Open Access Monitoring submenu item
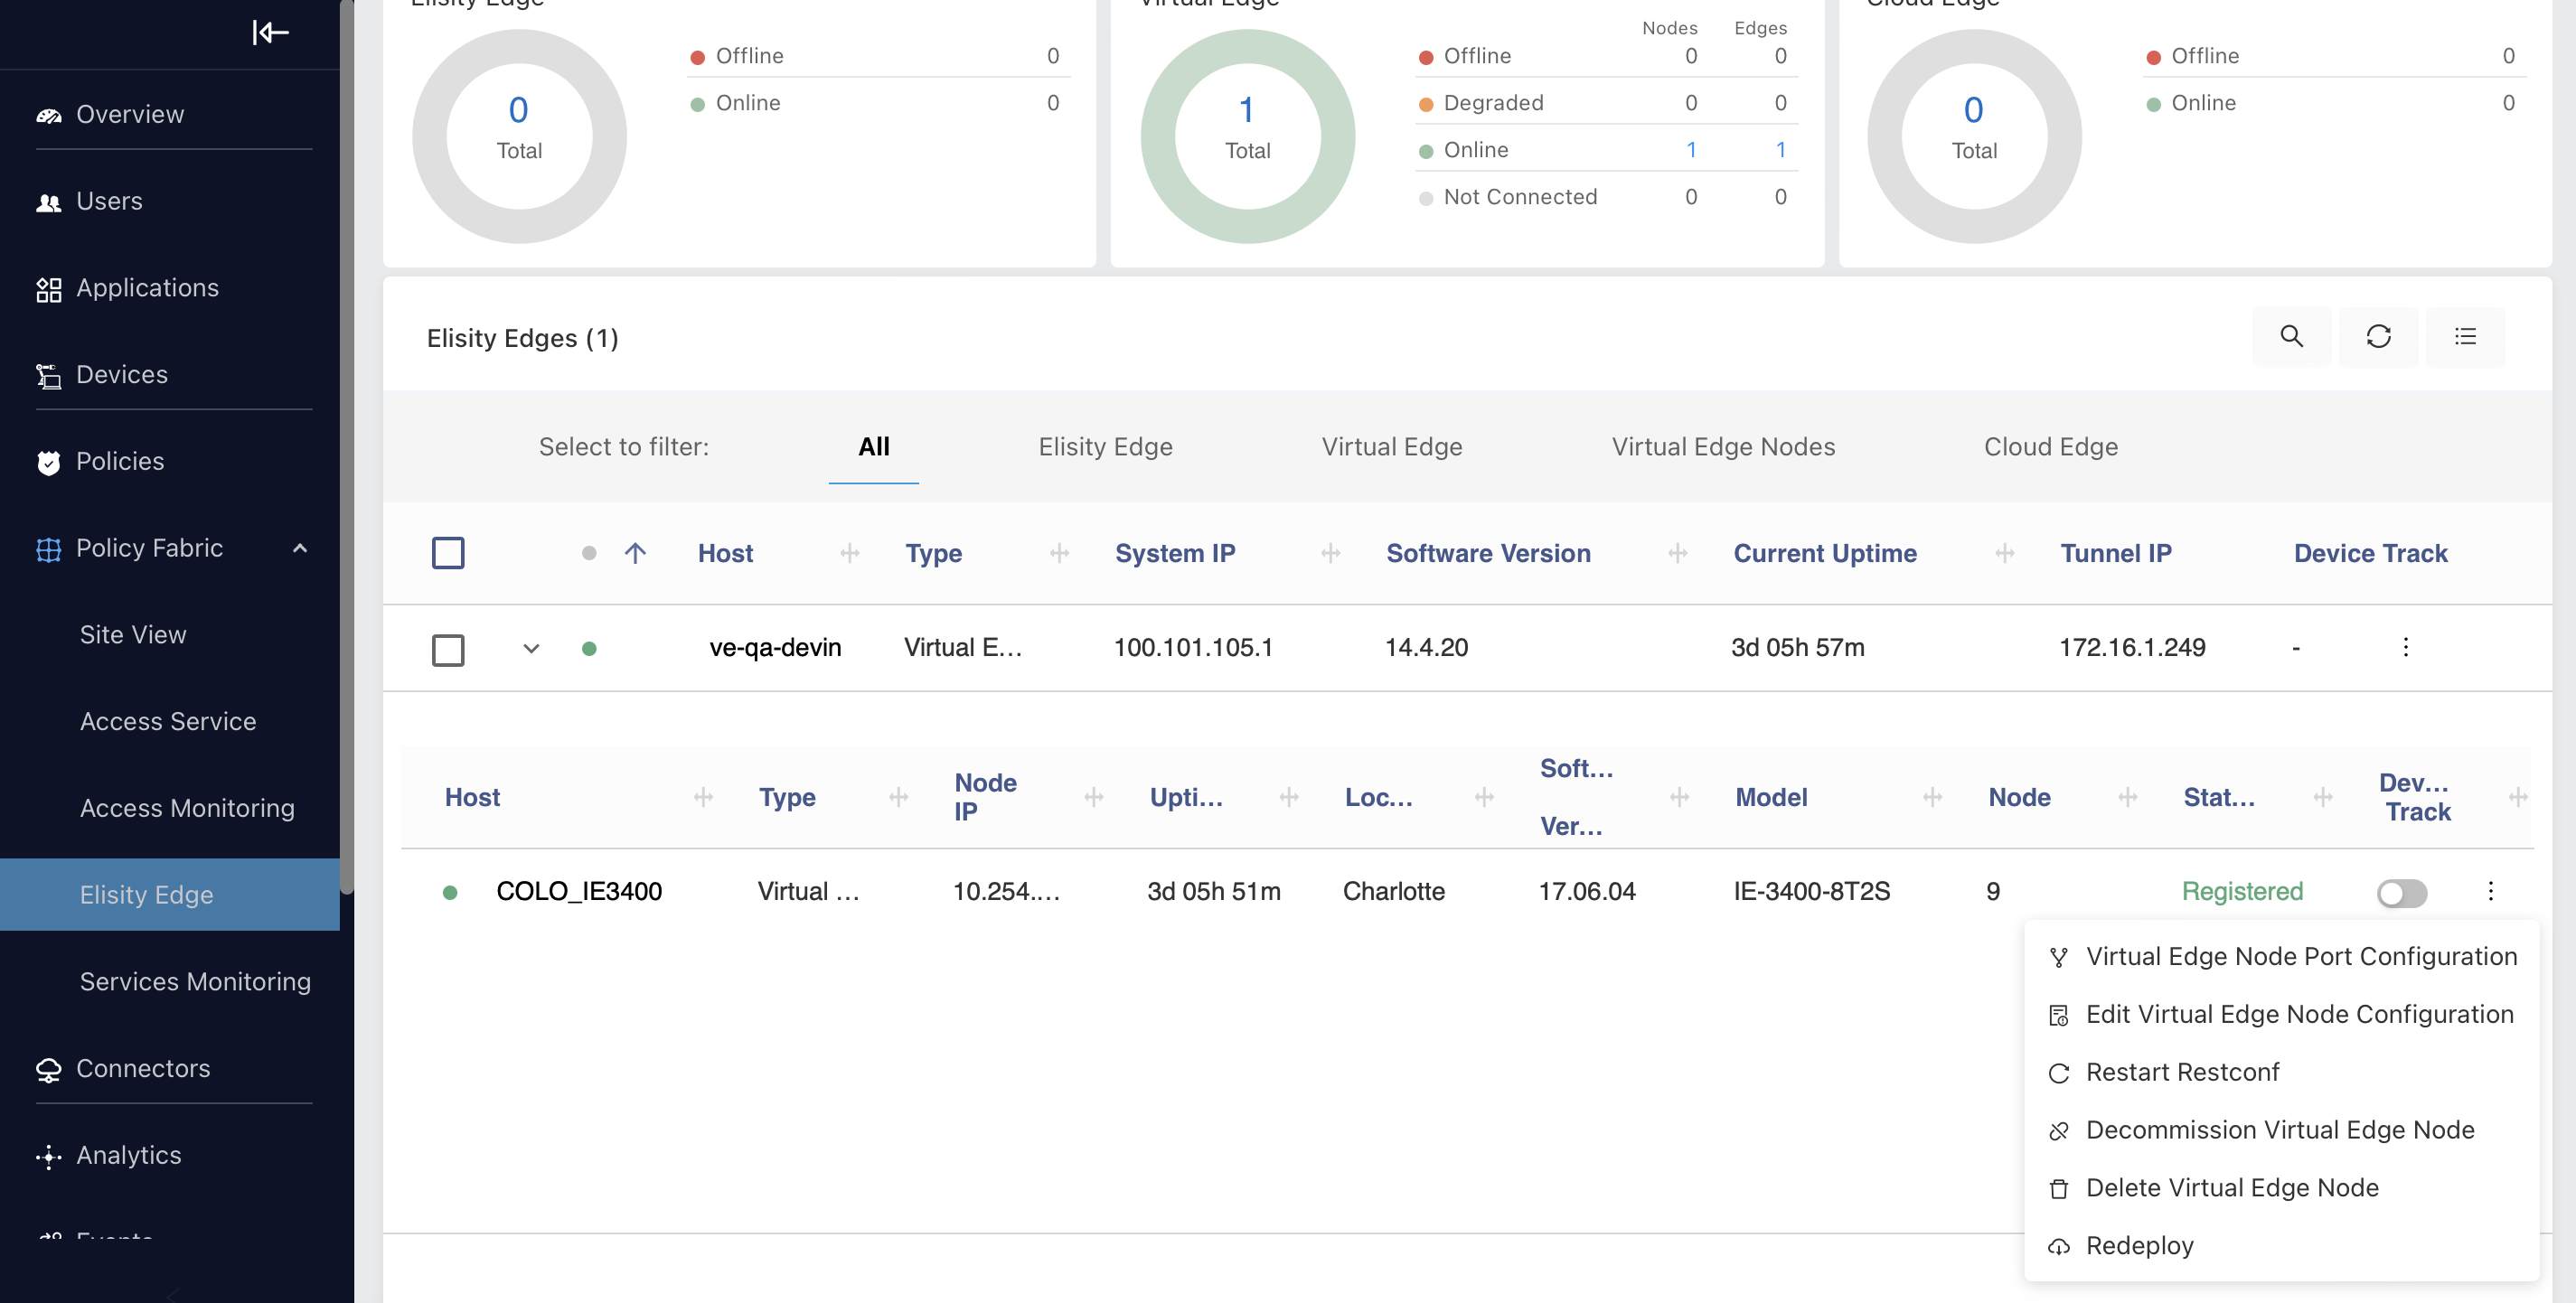This screenshot has height=1303, width=2576. point(187,808)
